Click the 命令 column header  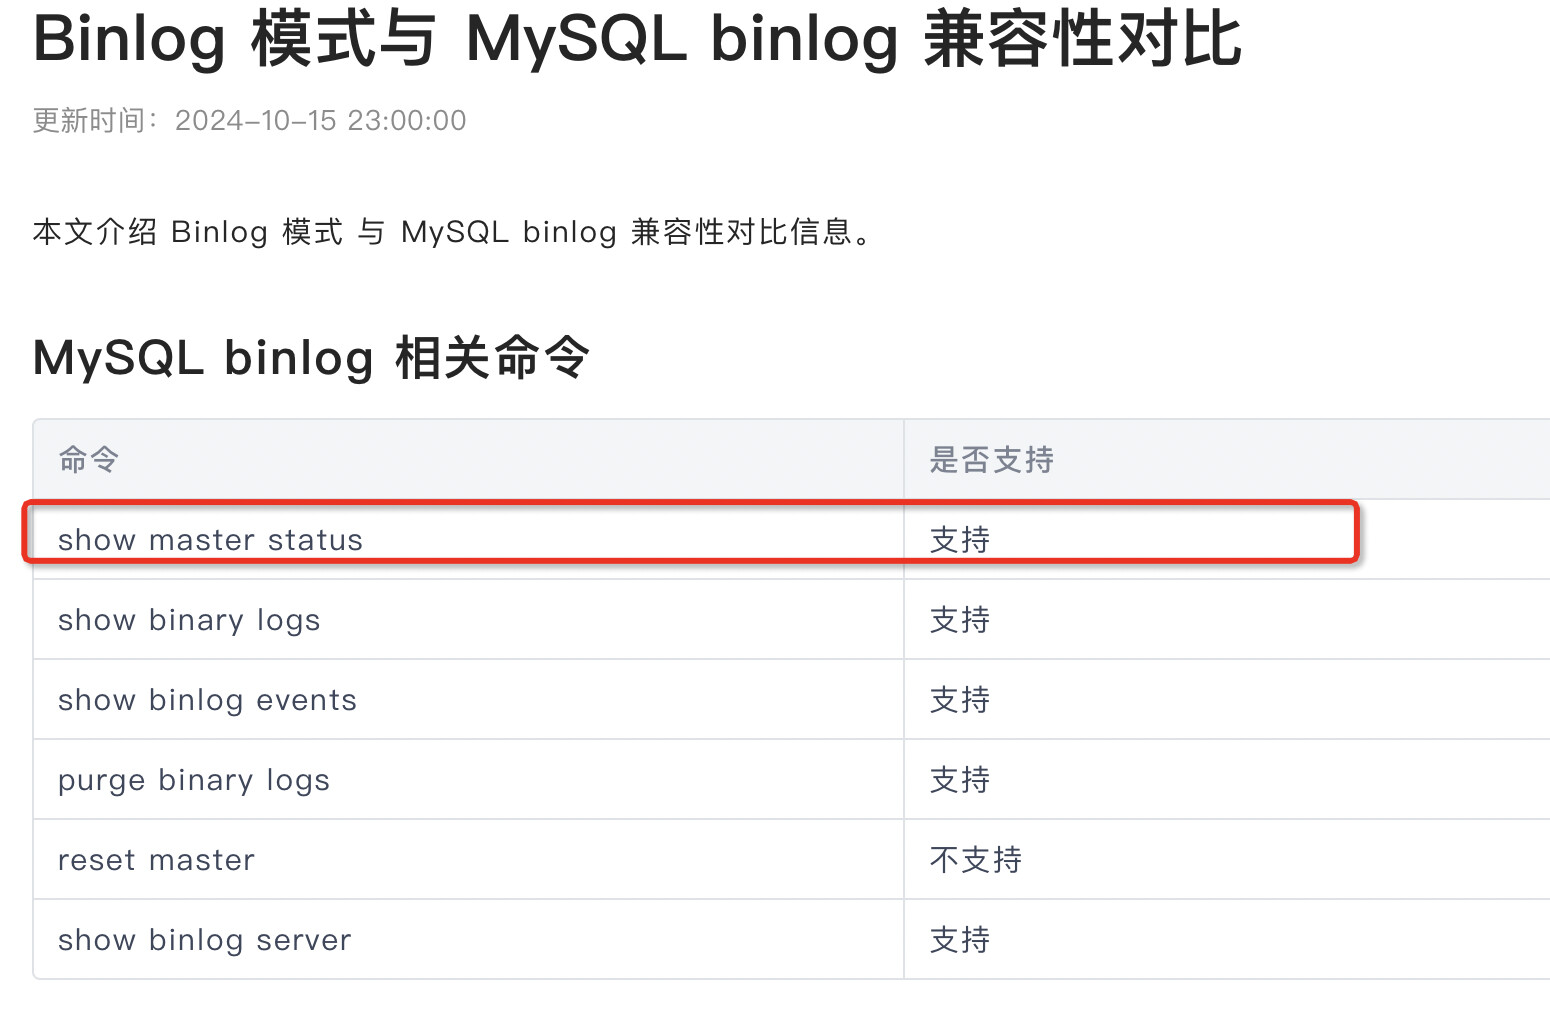pyautogui.click(x=89, y=460)
